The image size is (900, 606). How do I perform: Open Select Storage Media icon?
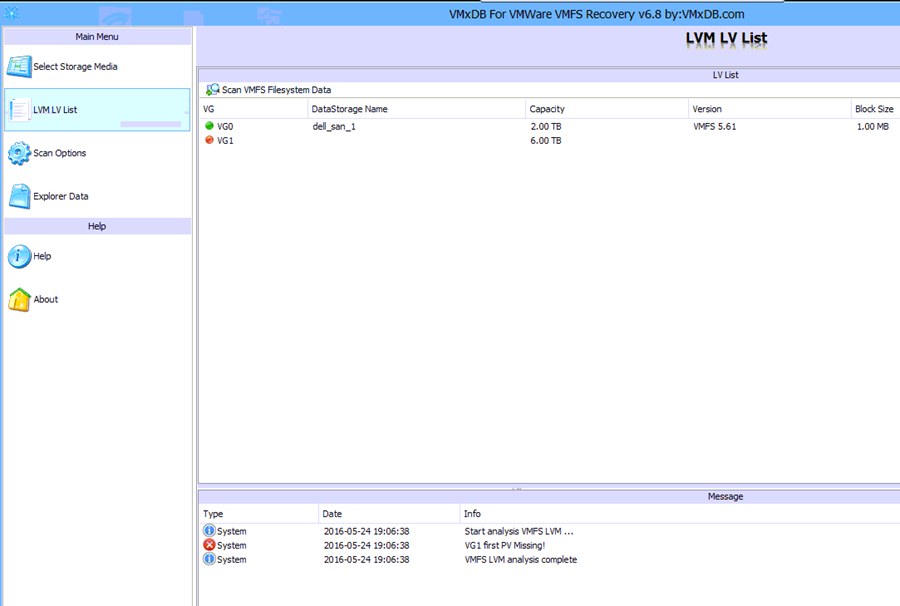[19, 67]
